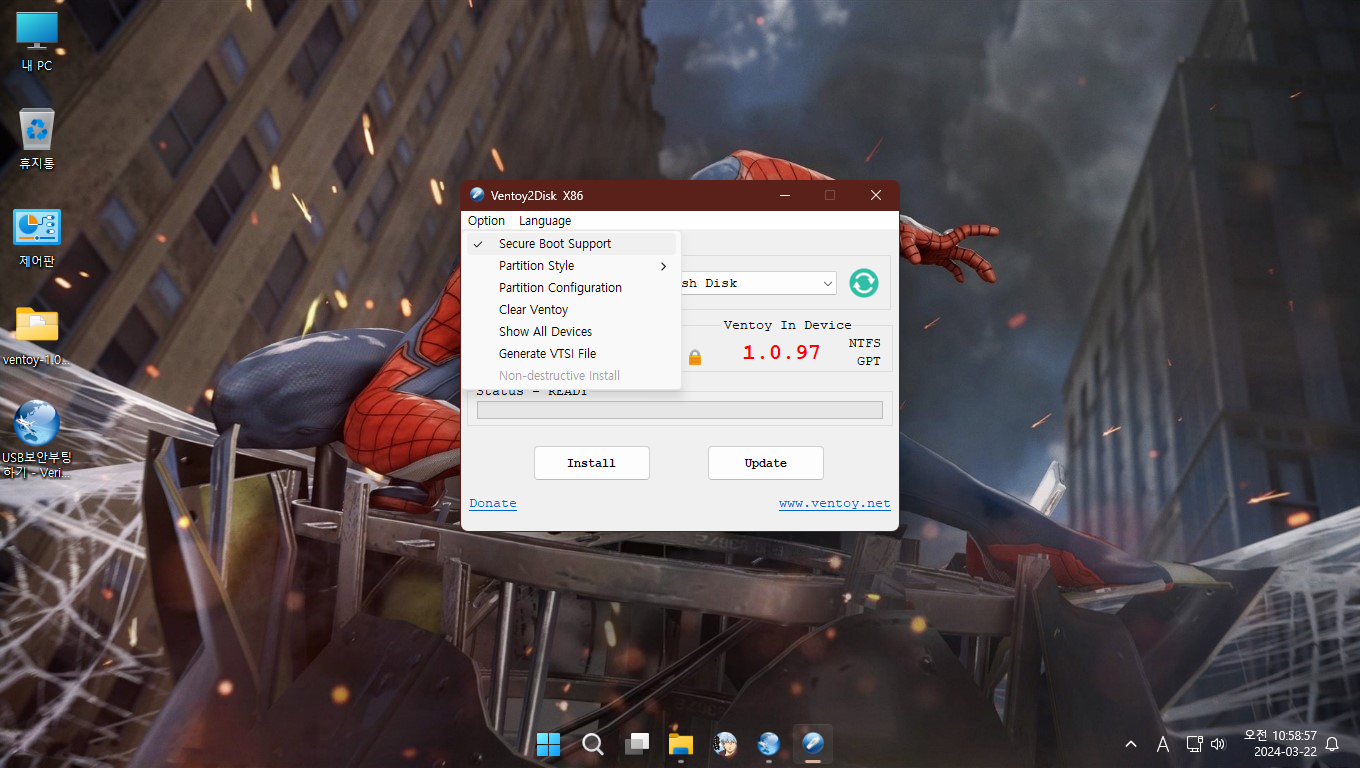
Task: Click the Install button
Action: pyautogui.click(x=592, y=463)
